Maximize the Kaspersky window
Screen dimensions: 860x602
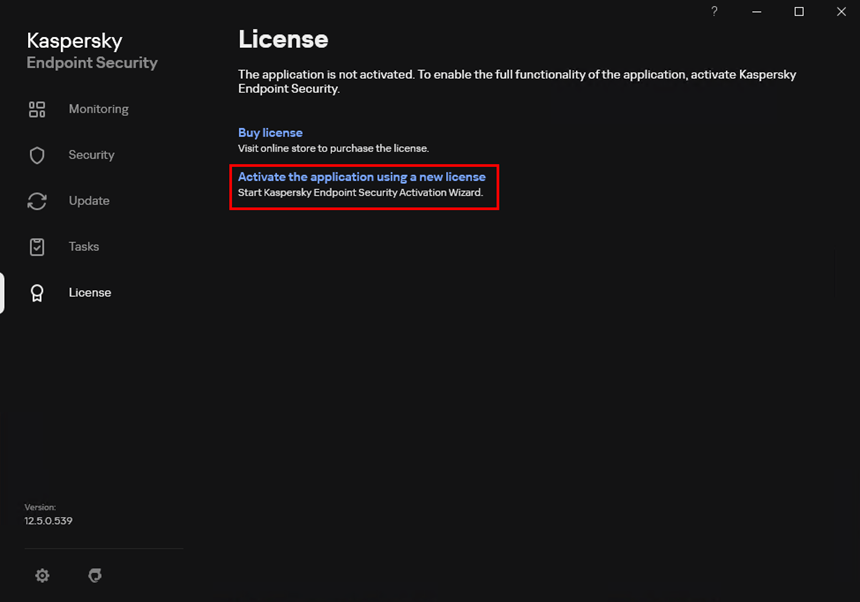point(799,12)
